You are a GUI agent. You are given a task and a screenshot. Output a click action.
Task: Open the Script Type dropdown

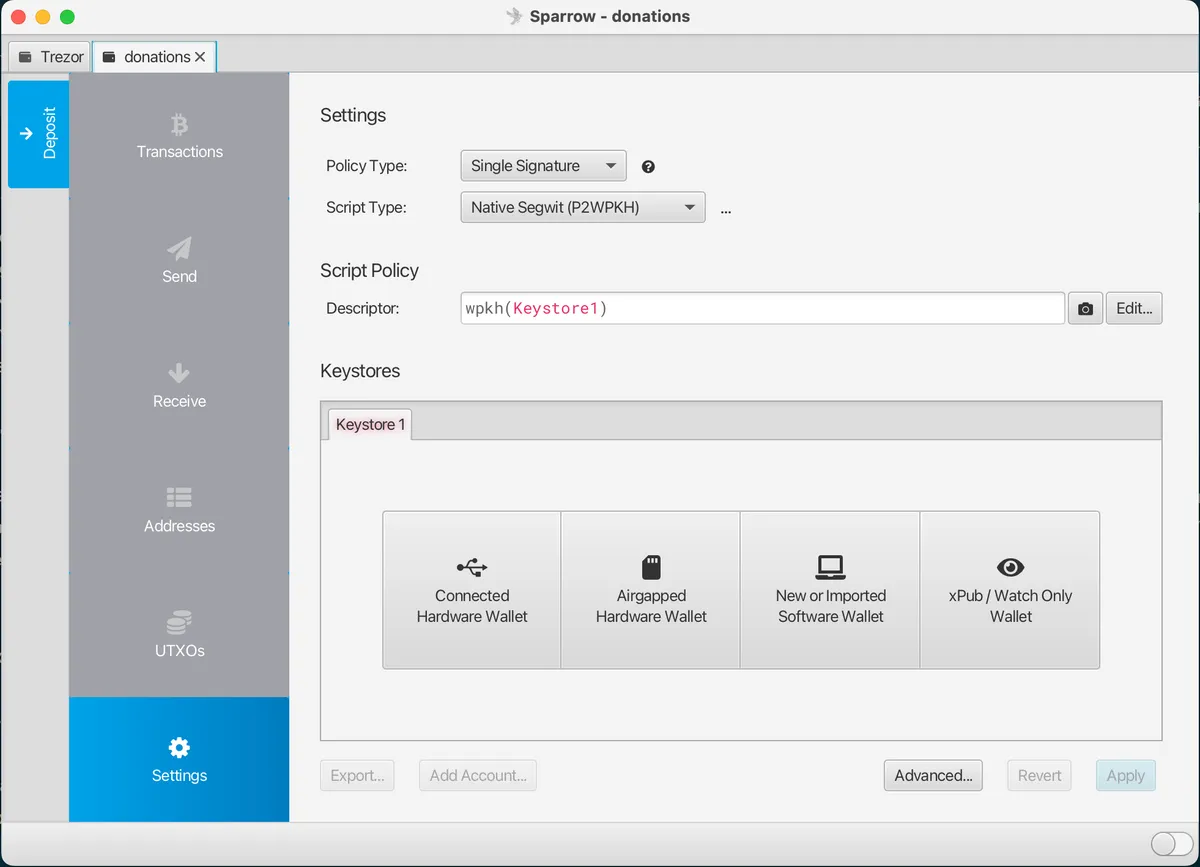click(x=582, y=208)
